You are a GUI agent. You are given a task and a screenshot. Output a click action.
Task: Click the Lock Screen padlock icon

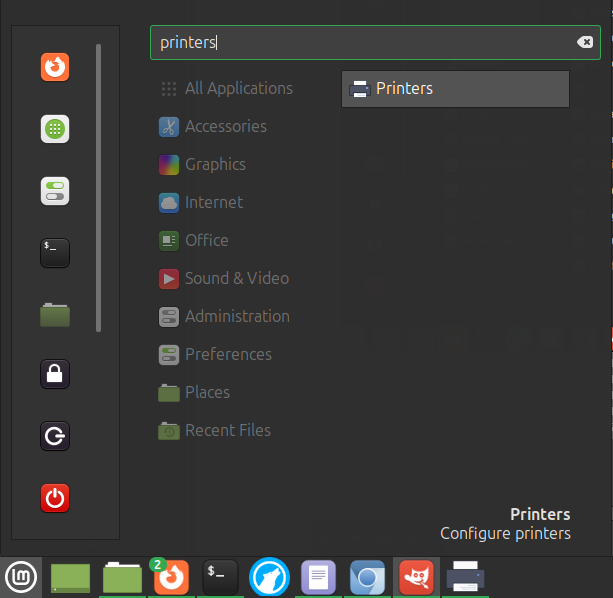pos(55,375)
